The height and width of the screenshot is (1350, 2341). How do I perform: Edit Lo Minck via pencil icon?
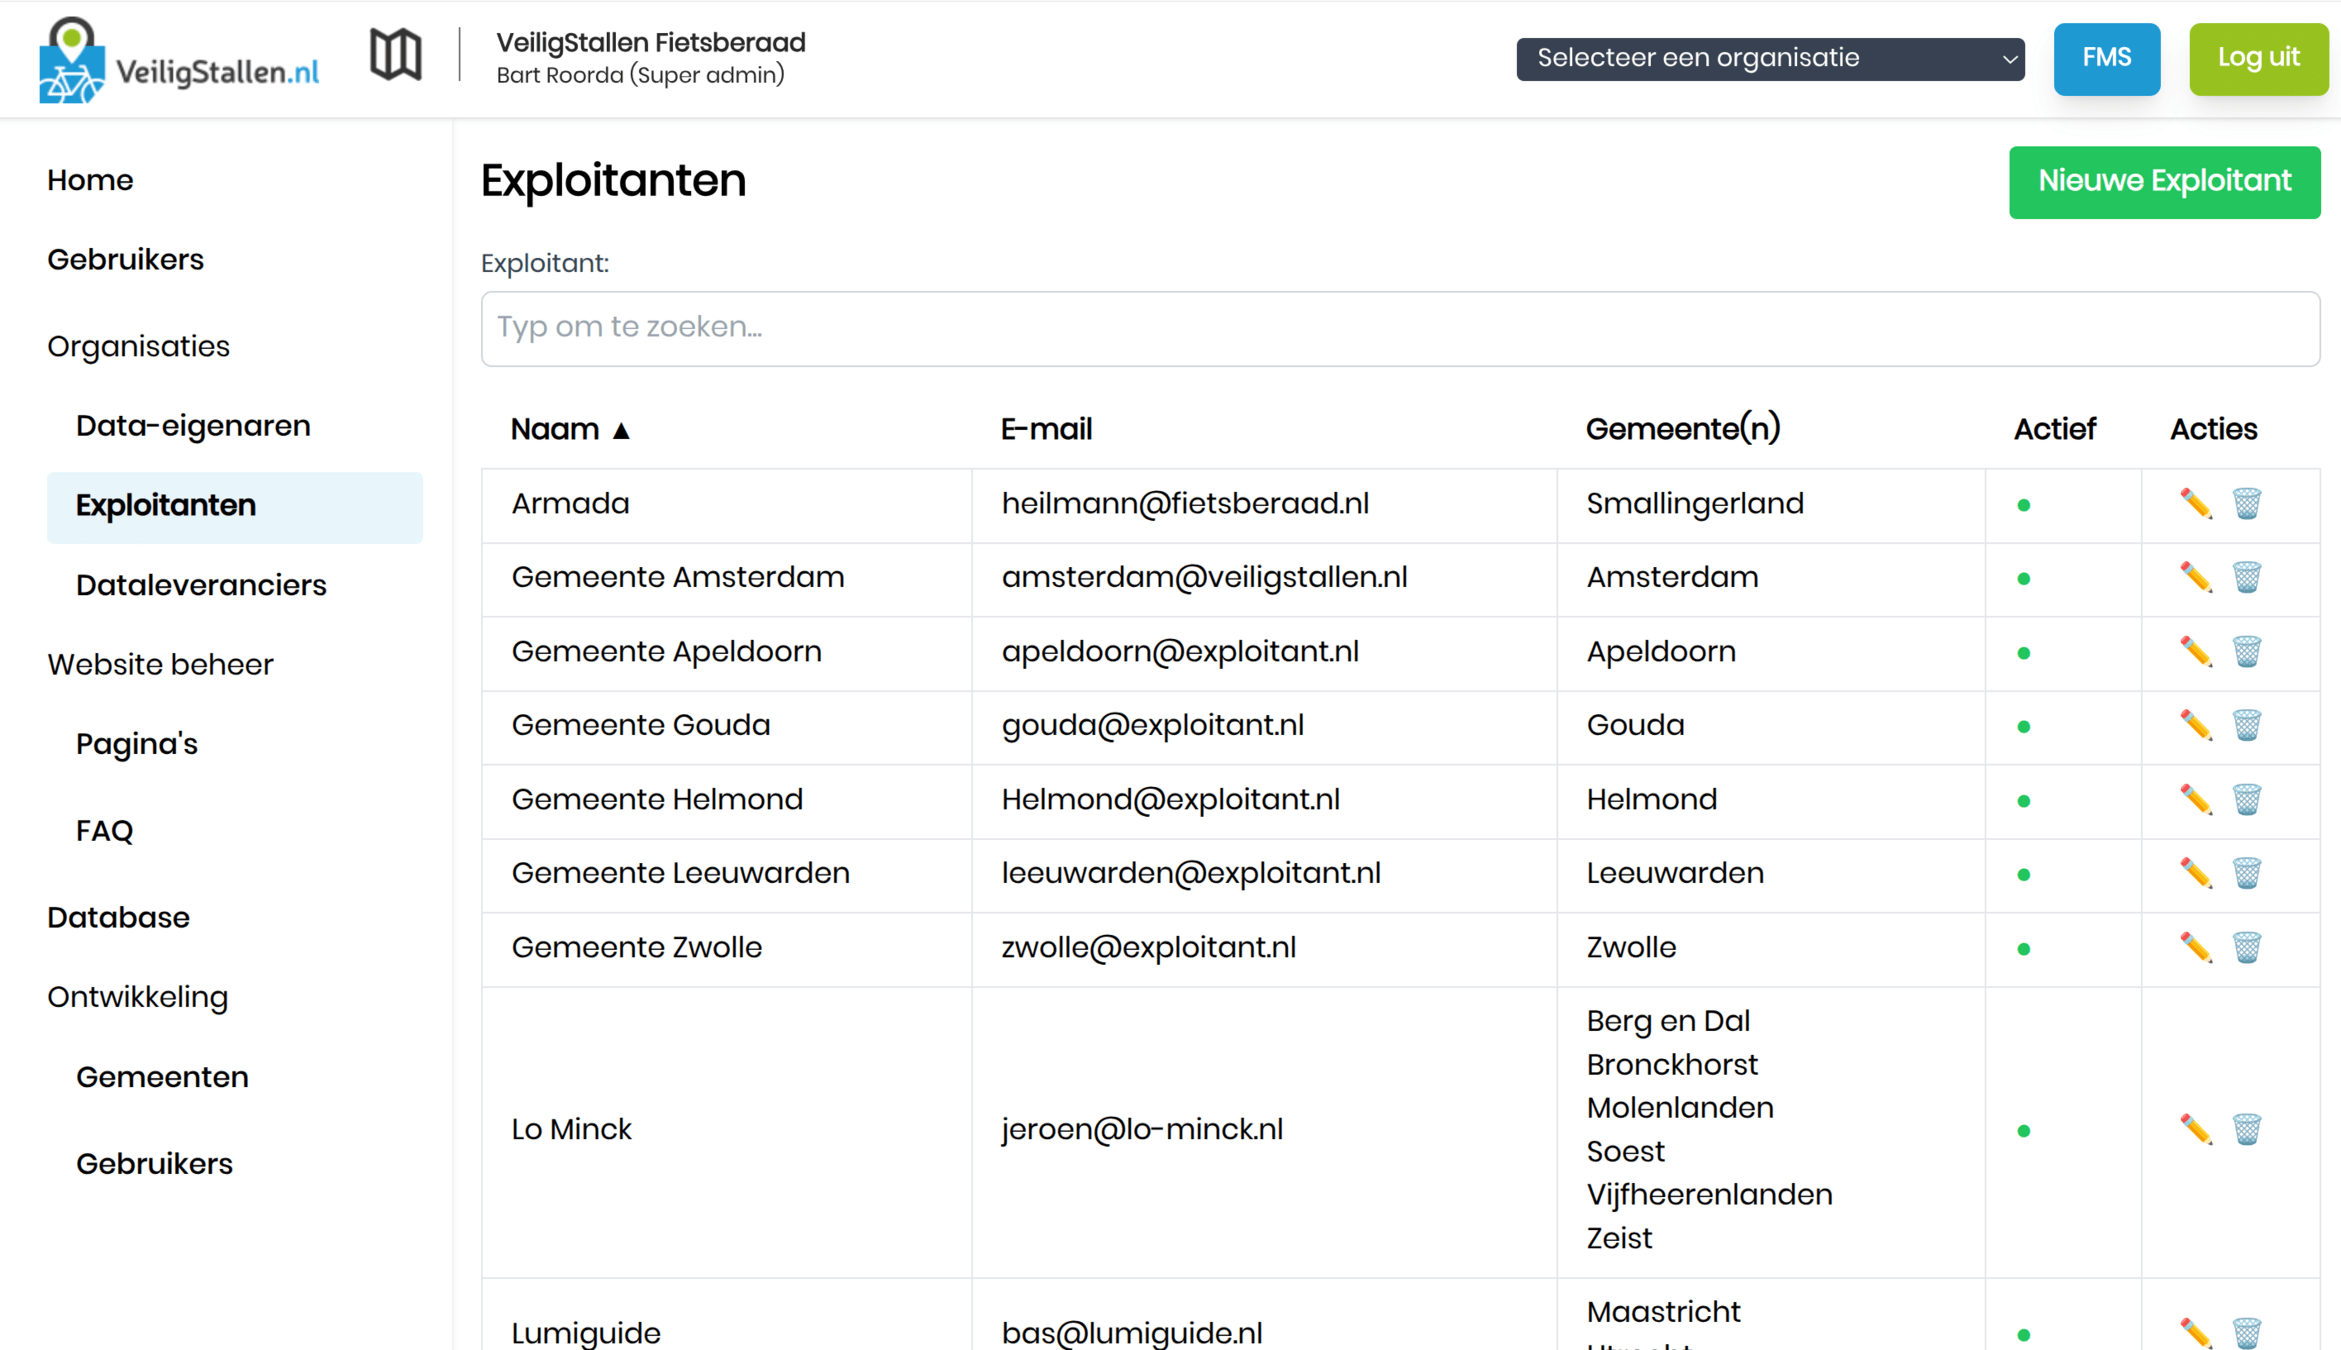2195,1129
